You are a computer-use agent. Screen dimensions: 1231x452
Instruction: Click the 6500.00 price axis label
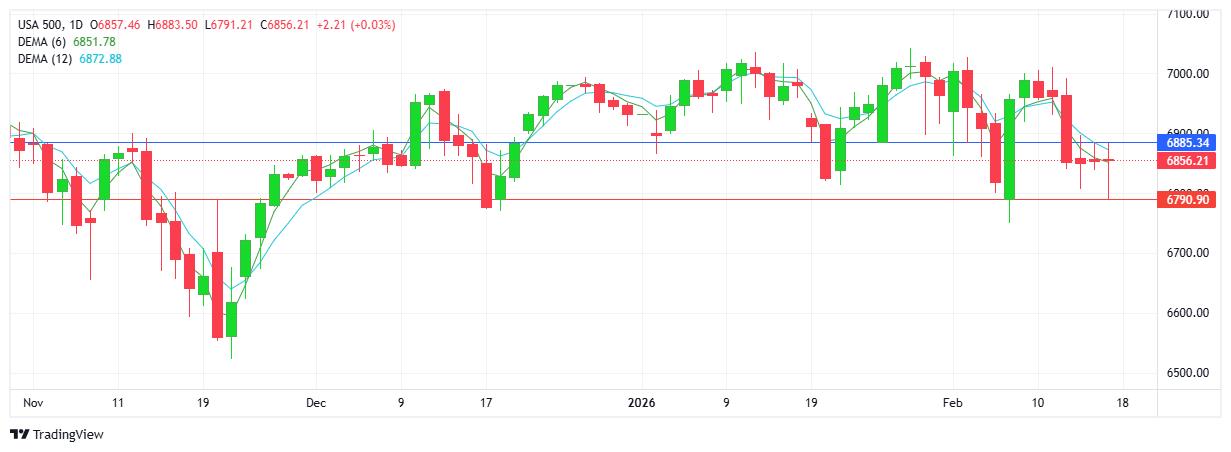point(1189,373)
